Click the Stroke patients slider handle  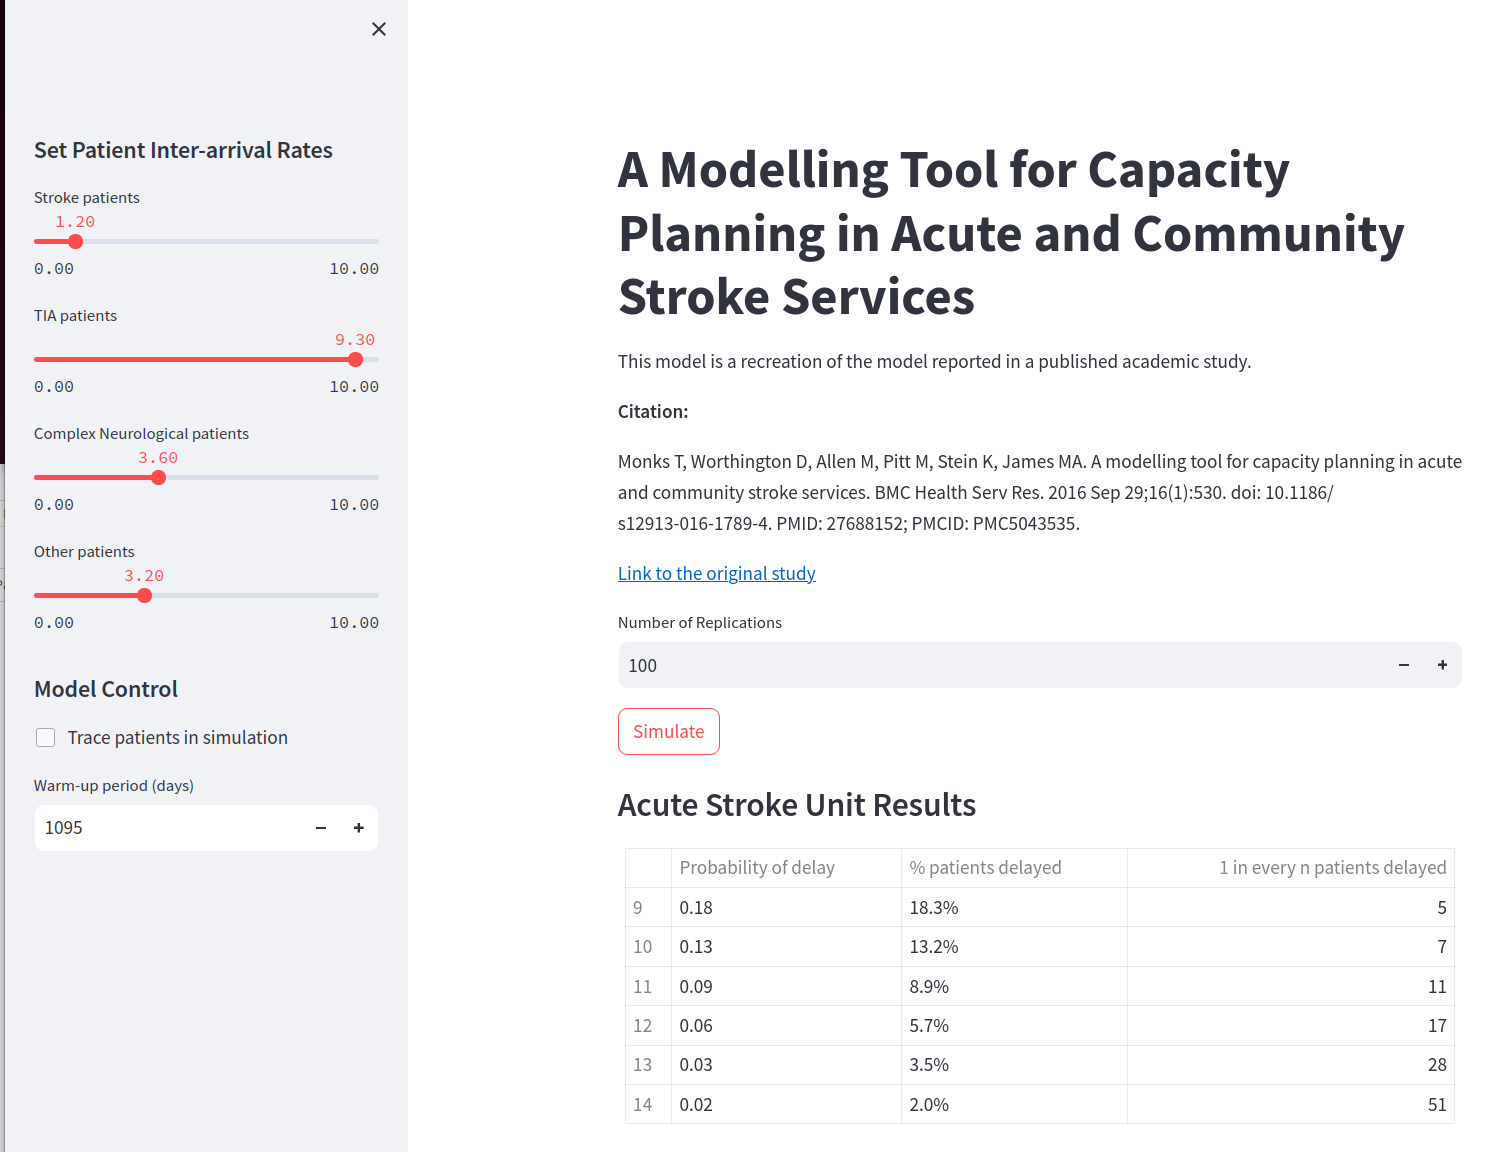(x=76, y=241)
